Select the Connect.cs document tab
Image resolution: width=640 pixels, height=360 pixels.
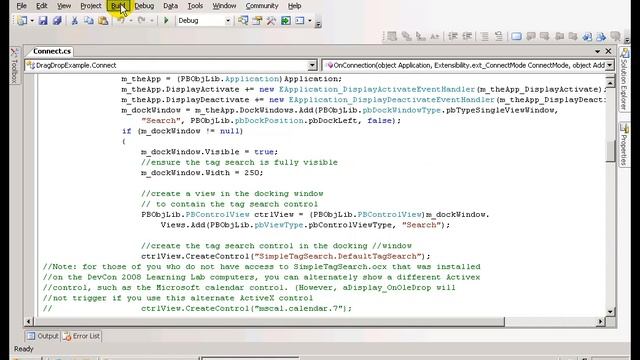51,51
